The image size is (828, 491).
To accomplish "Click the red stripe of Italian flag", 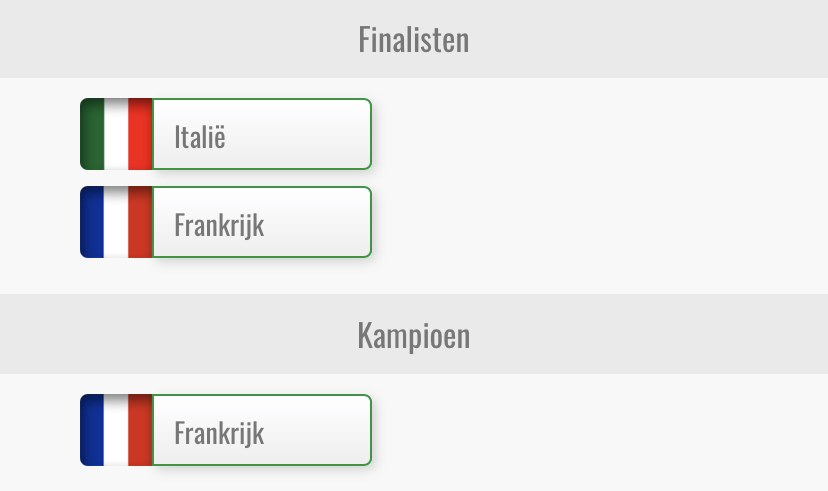I will pyautogui.click(x=140, y=134).
